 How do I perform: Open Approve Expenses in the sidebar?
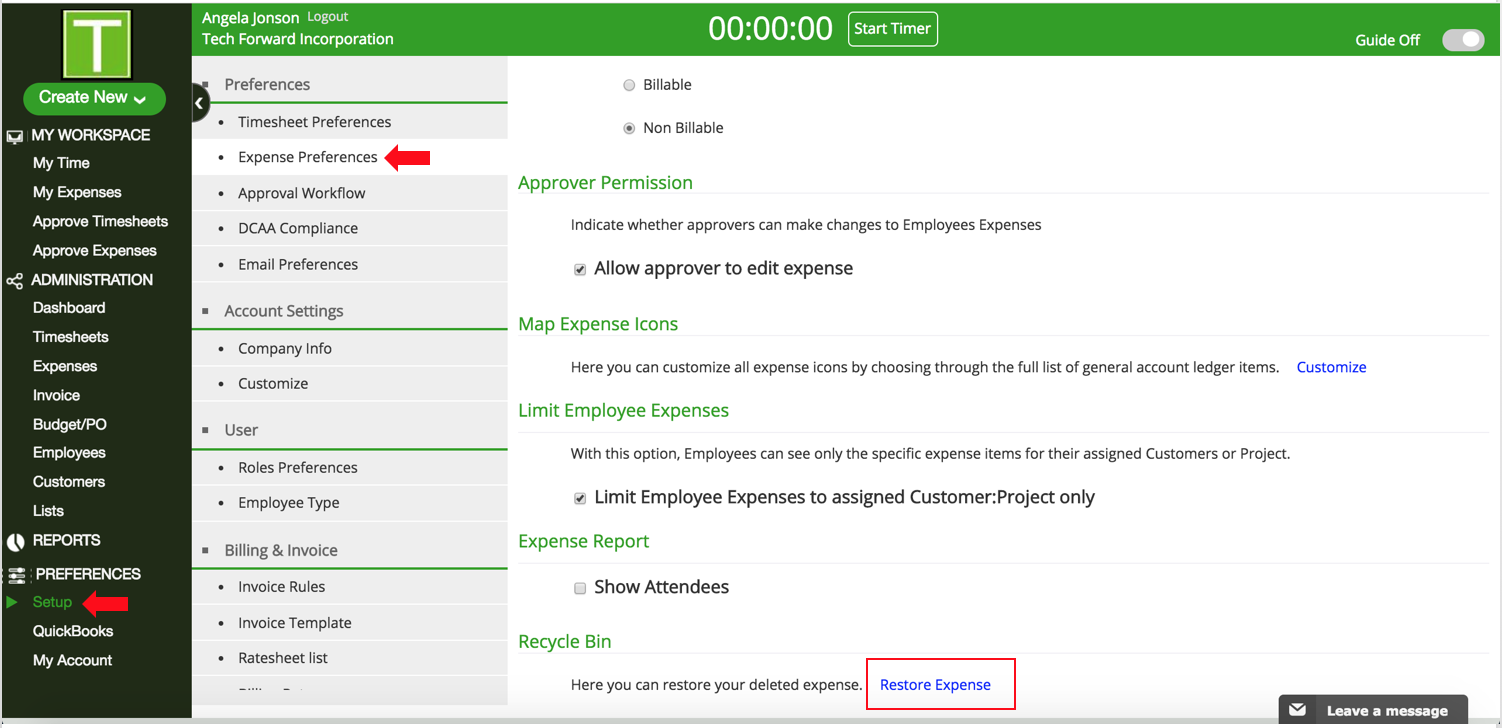[94, 250]
